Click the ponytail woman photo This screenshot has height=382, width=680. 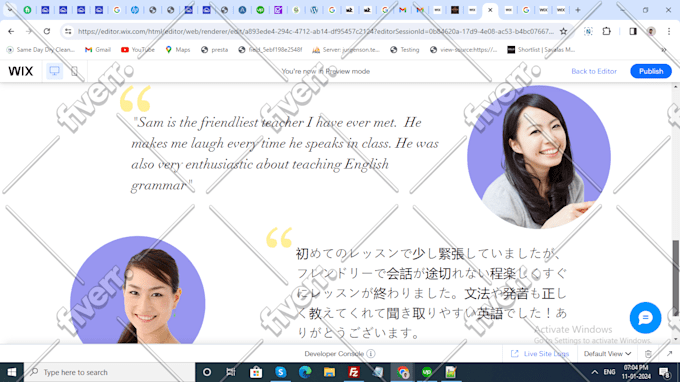[x=137, y=290]
